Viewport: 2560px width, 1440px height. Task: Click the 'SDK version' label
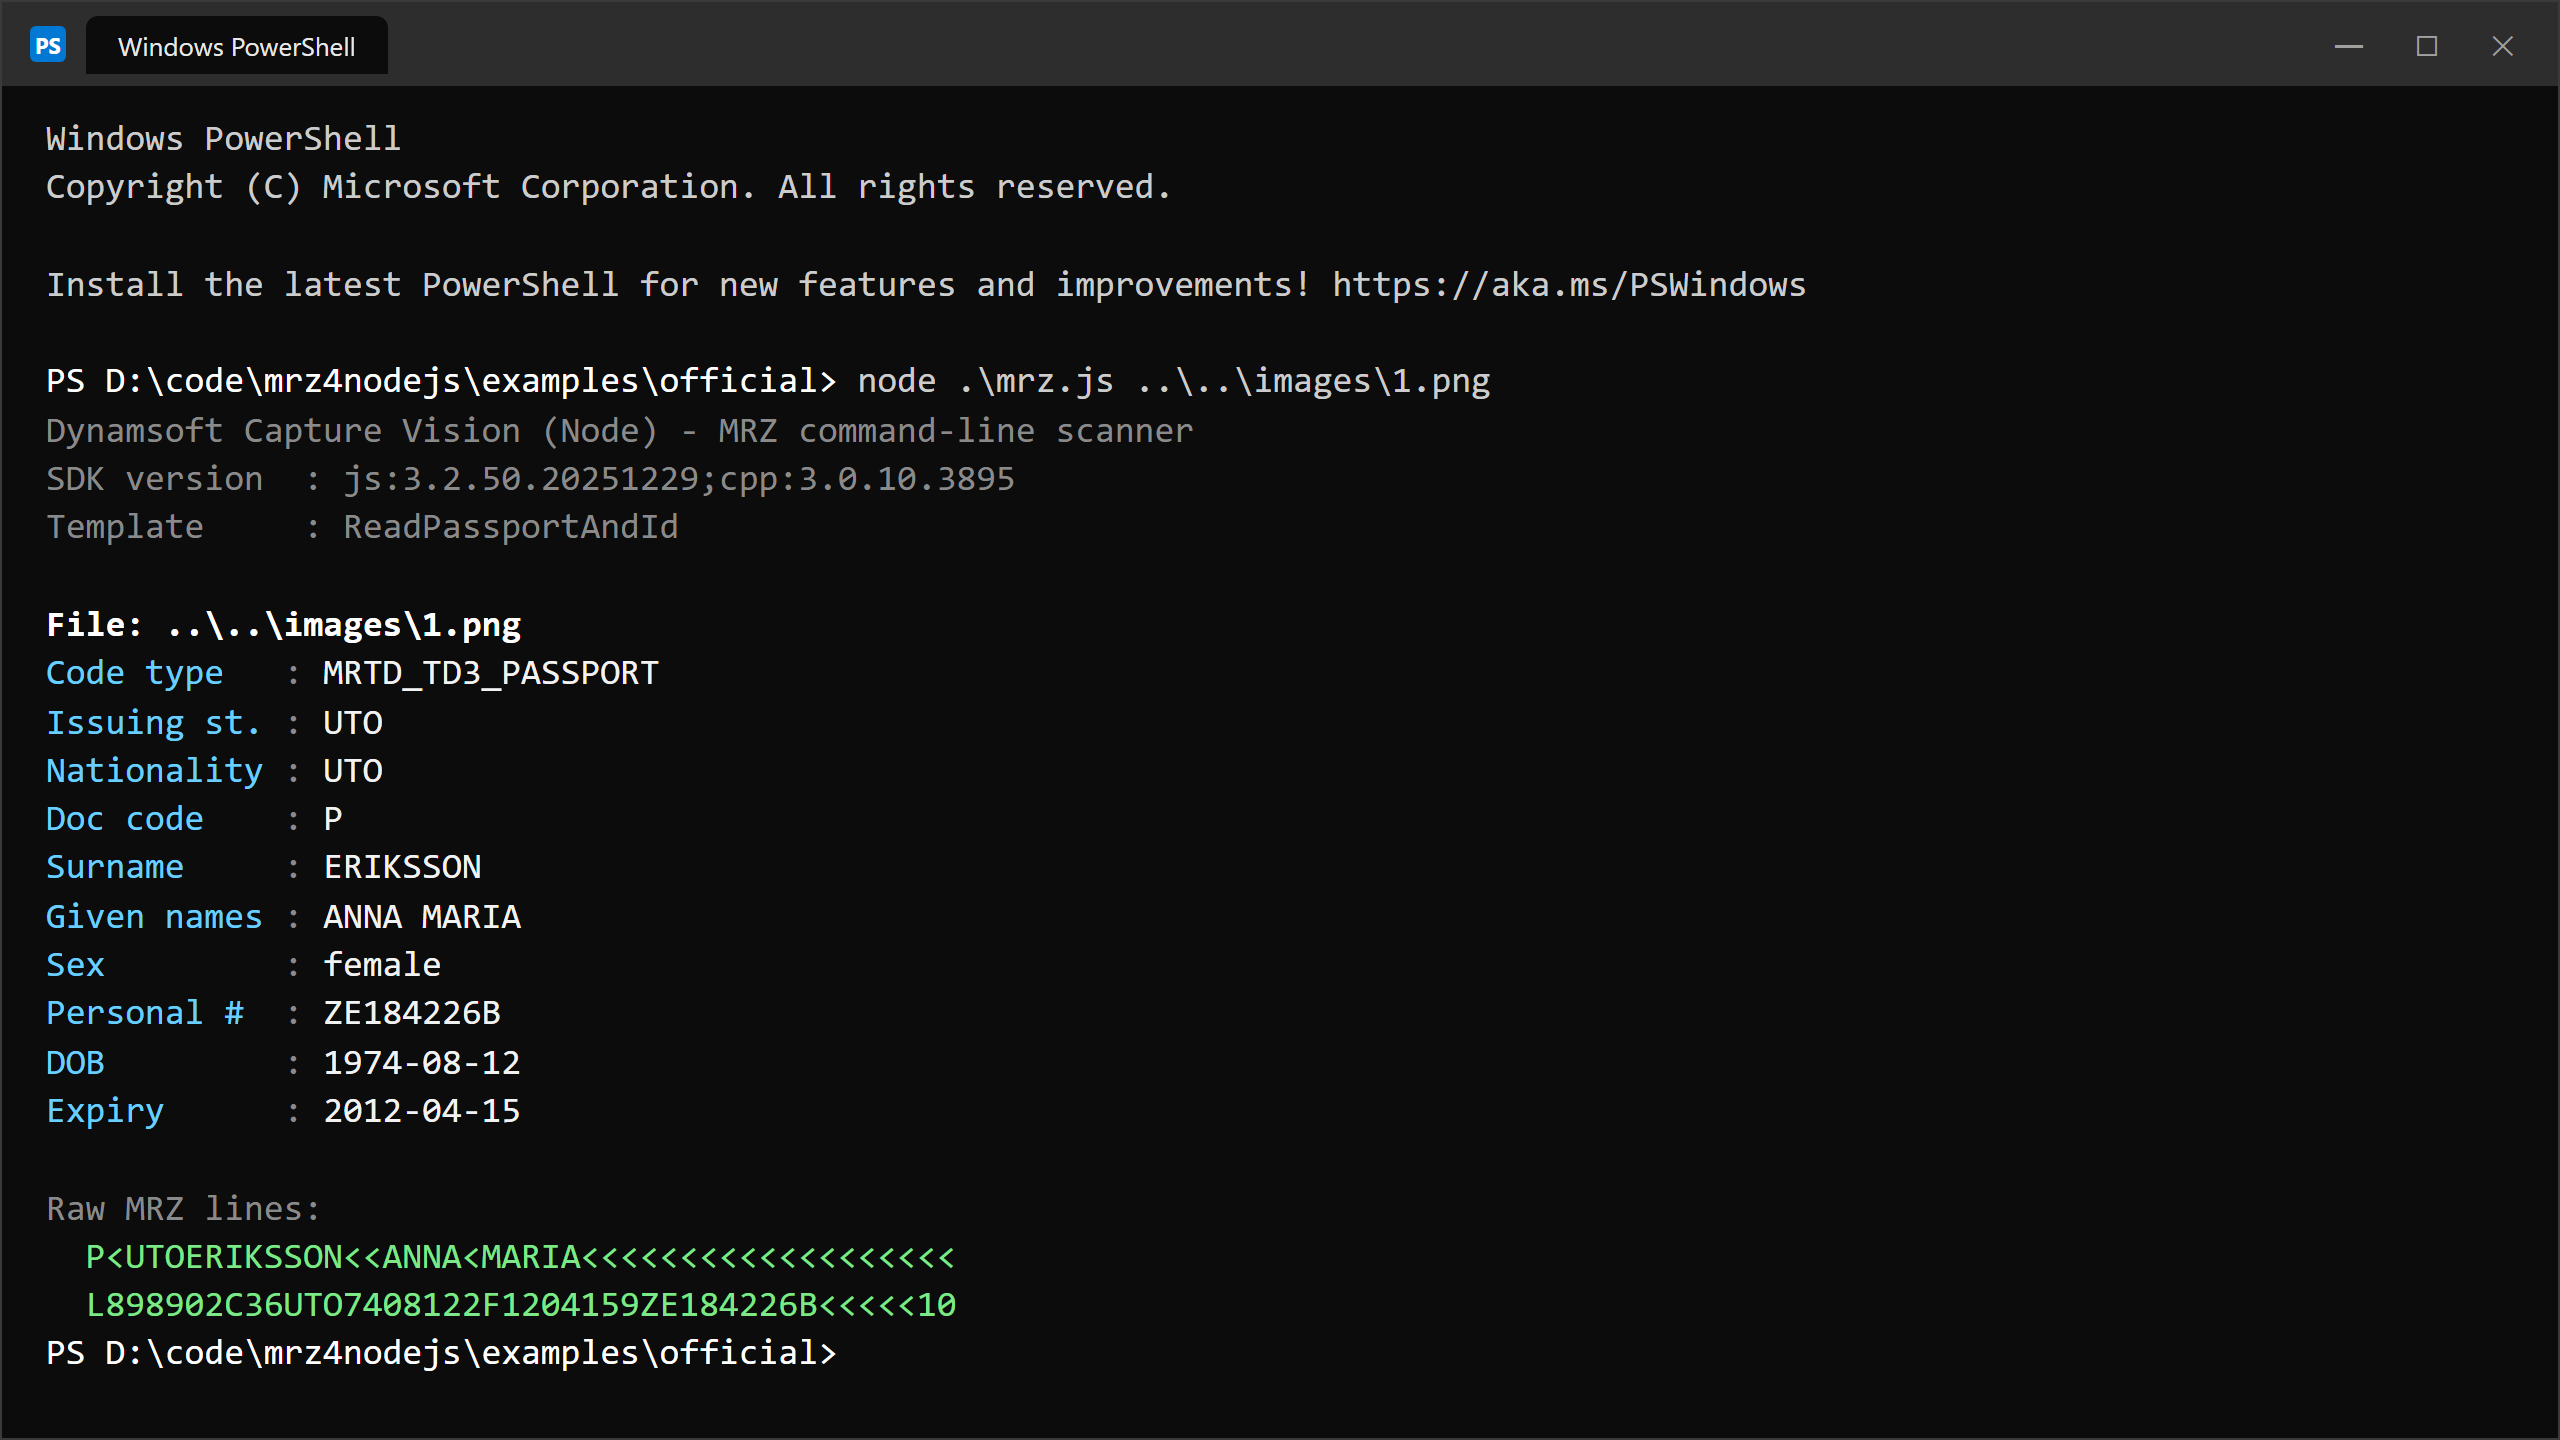tap(154, 479)
